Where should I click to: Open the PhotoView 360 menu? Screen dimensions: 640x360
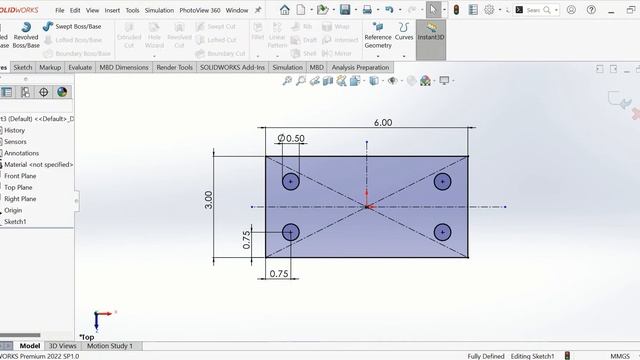pyautogui.click(x=200, y=10)
